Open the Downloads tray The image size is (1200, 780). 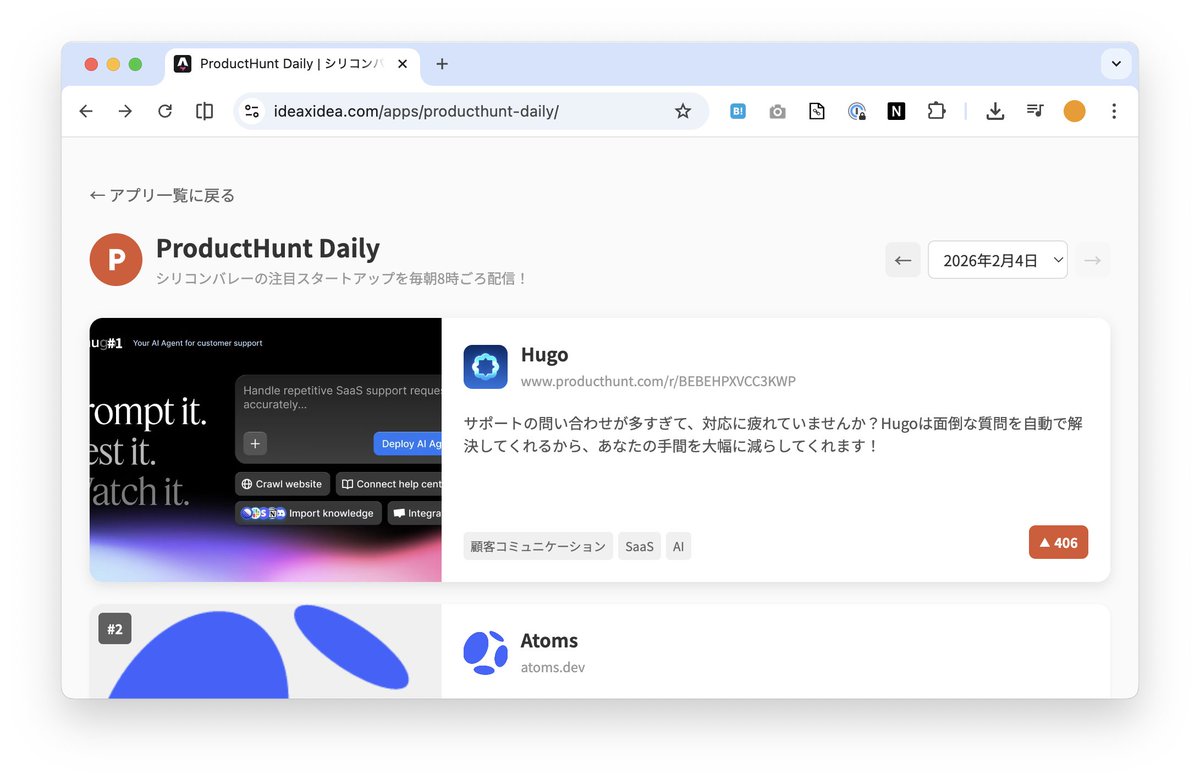(995, 111)
